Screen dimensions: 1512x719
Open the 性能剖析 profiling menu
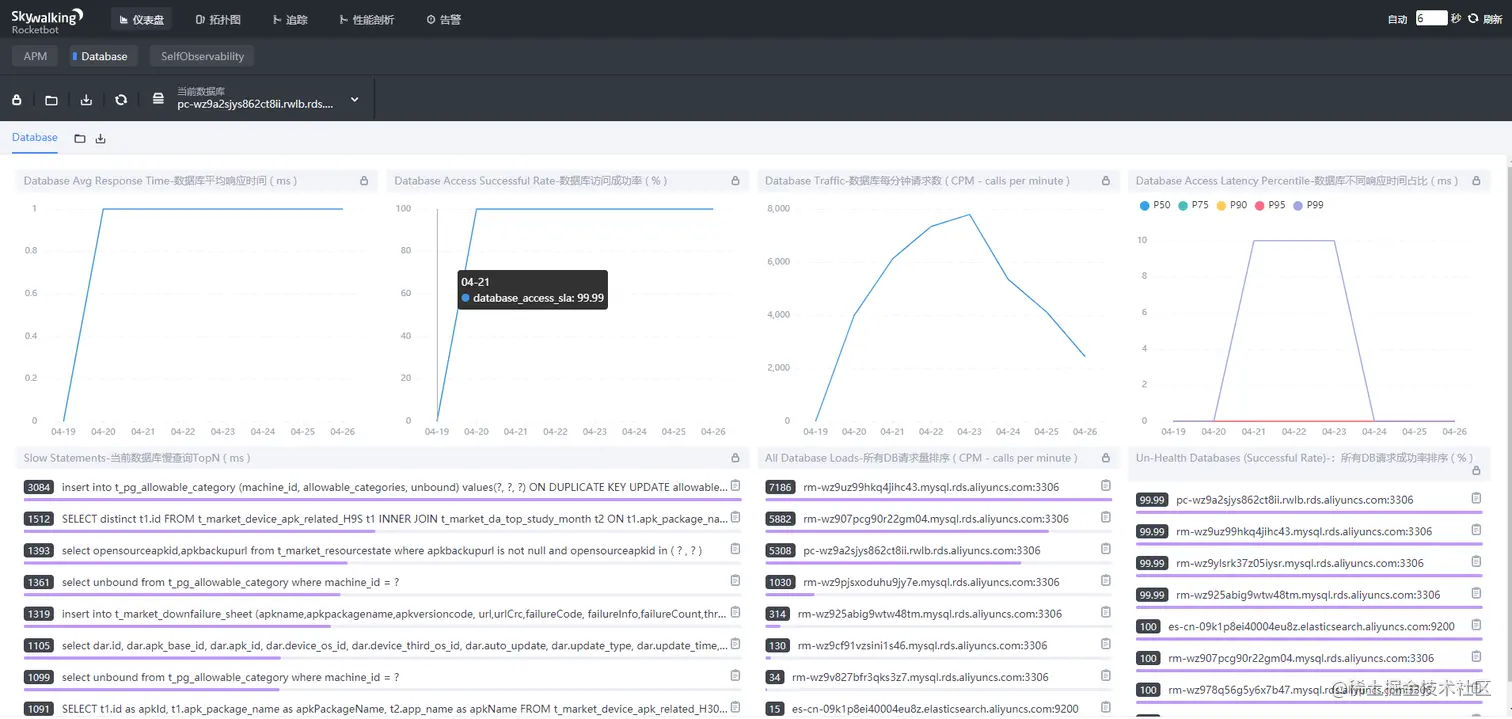366,19
